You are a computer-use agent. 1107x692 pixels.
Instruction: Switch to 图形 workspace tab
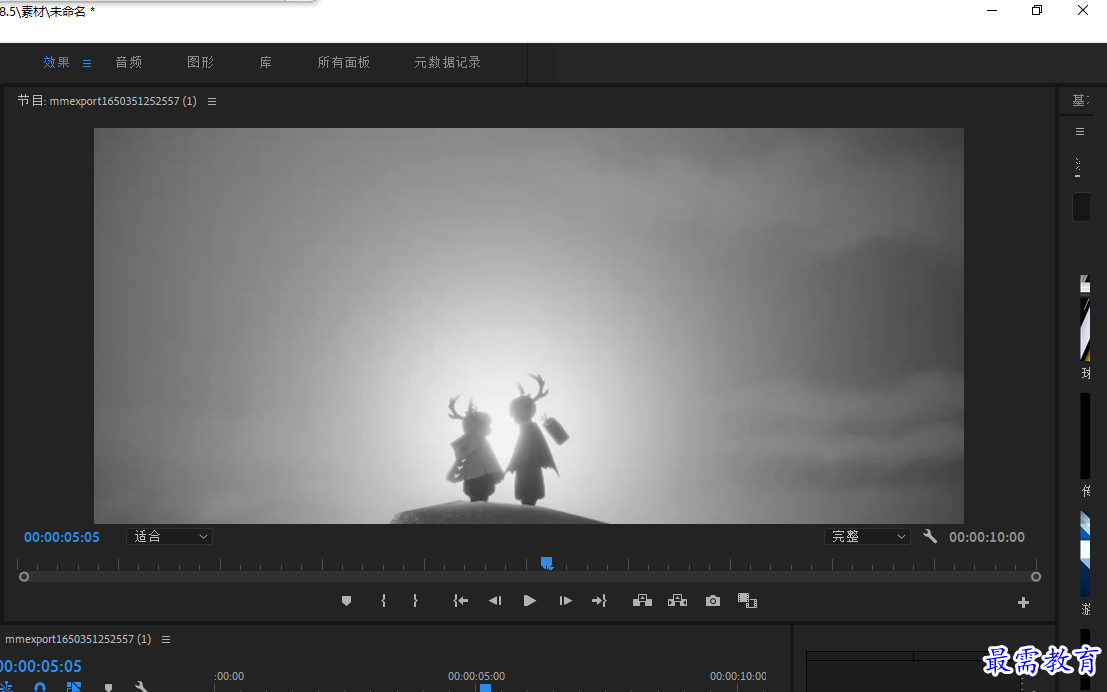(x=201, y=62)
